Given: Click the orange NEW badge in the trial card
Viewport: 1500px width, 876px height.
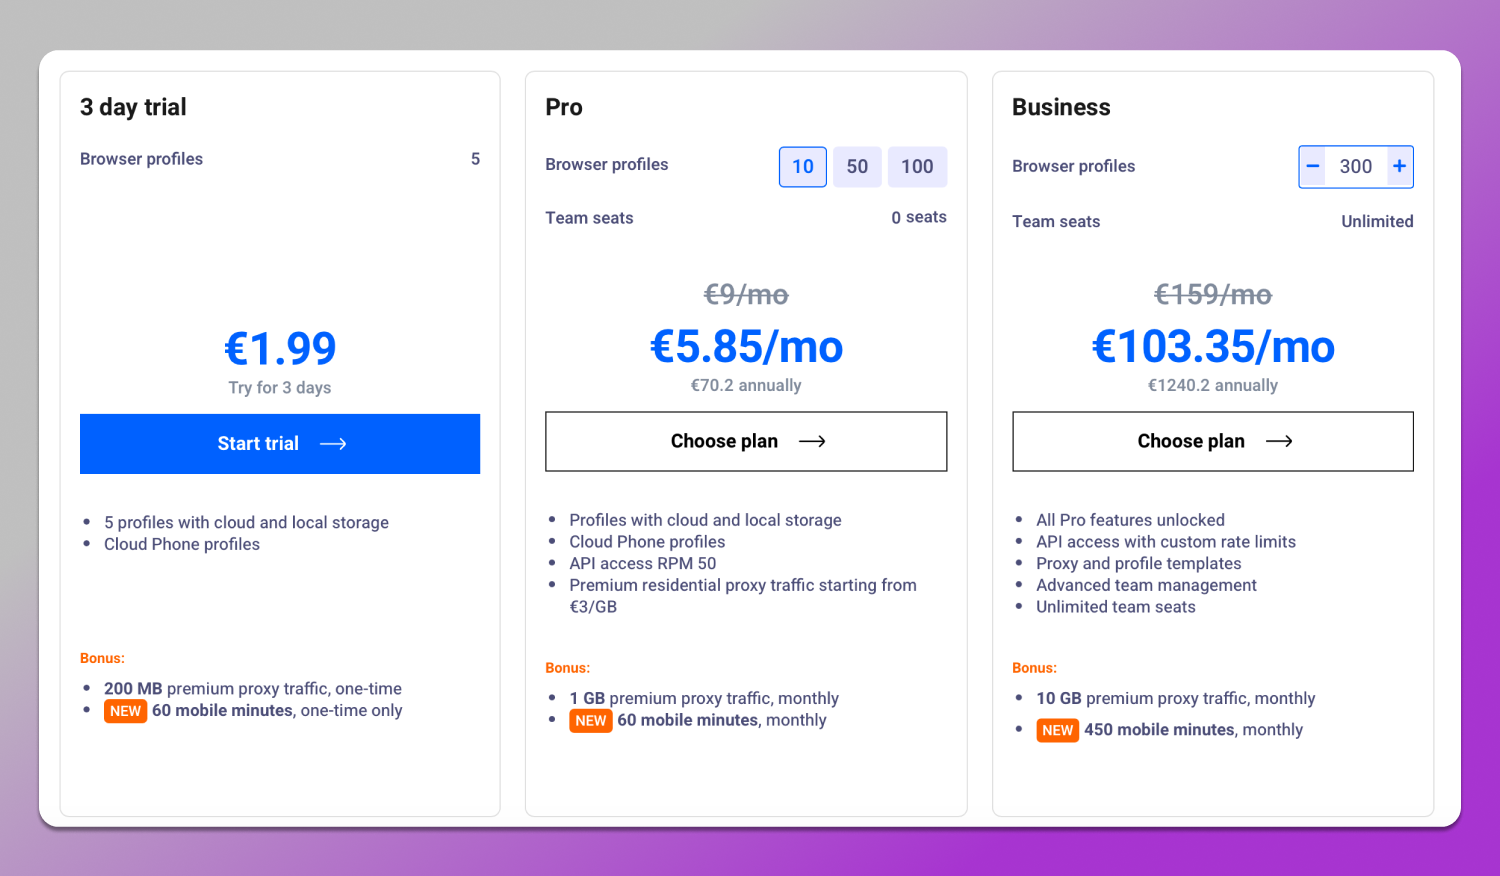Looking at the screenshot, I should click(x=125, y=711).
